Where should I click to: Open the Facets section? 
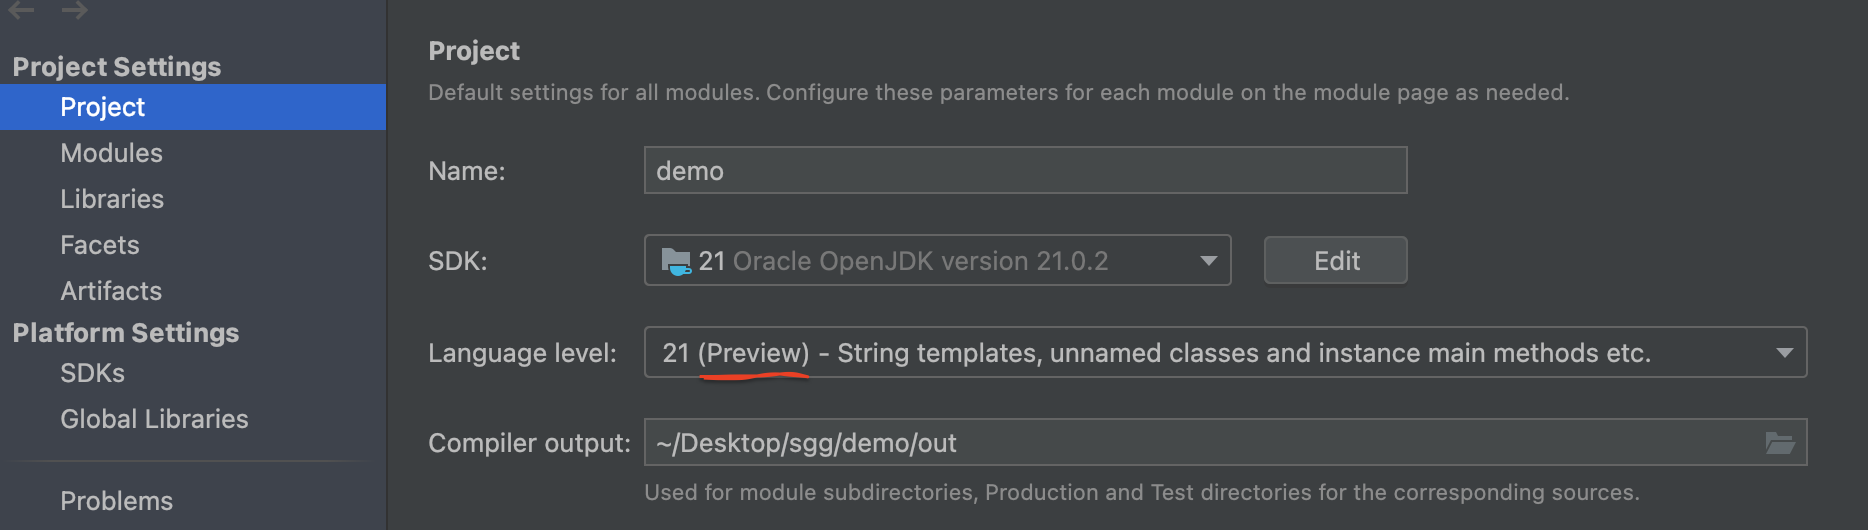(x=100, y=245)
